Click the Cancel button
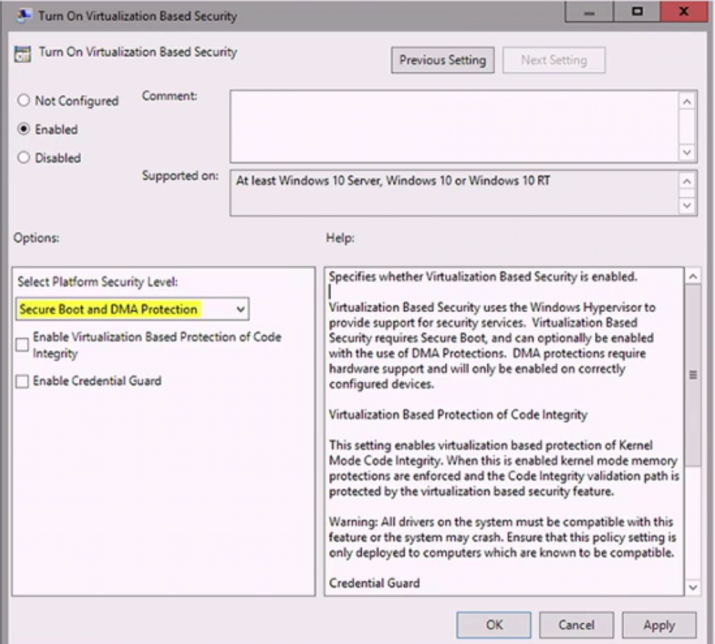 [576, 625]
